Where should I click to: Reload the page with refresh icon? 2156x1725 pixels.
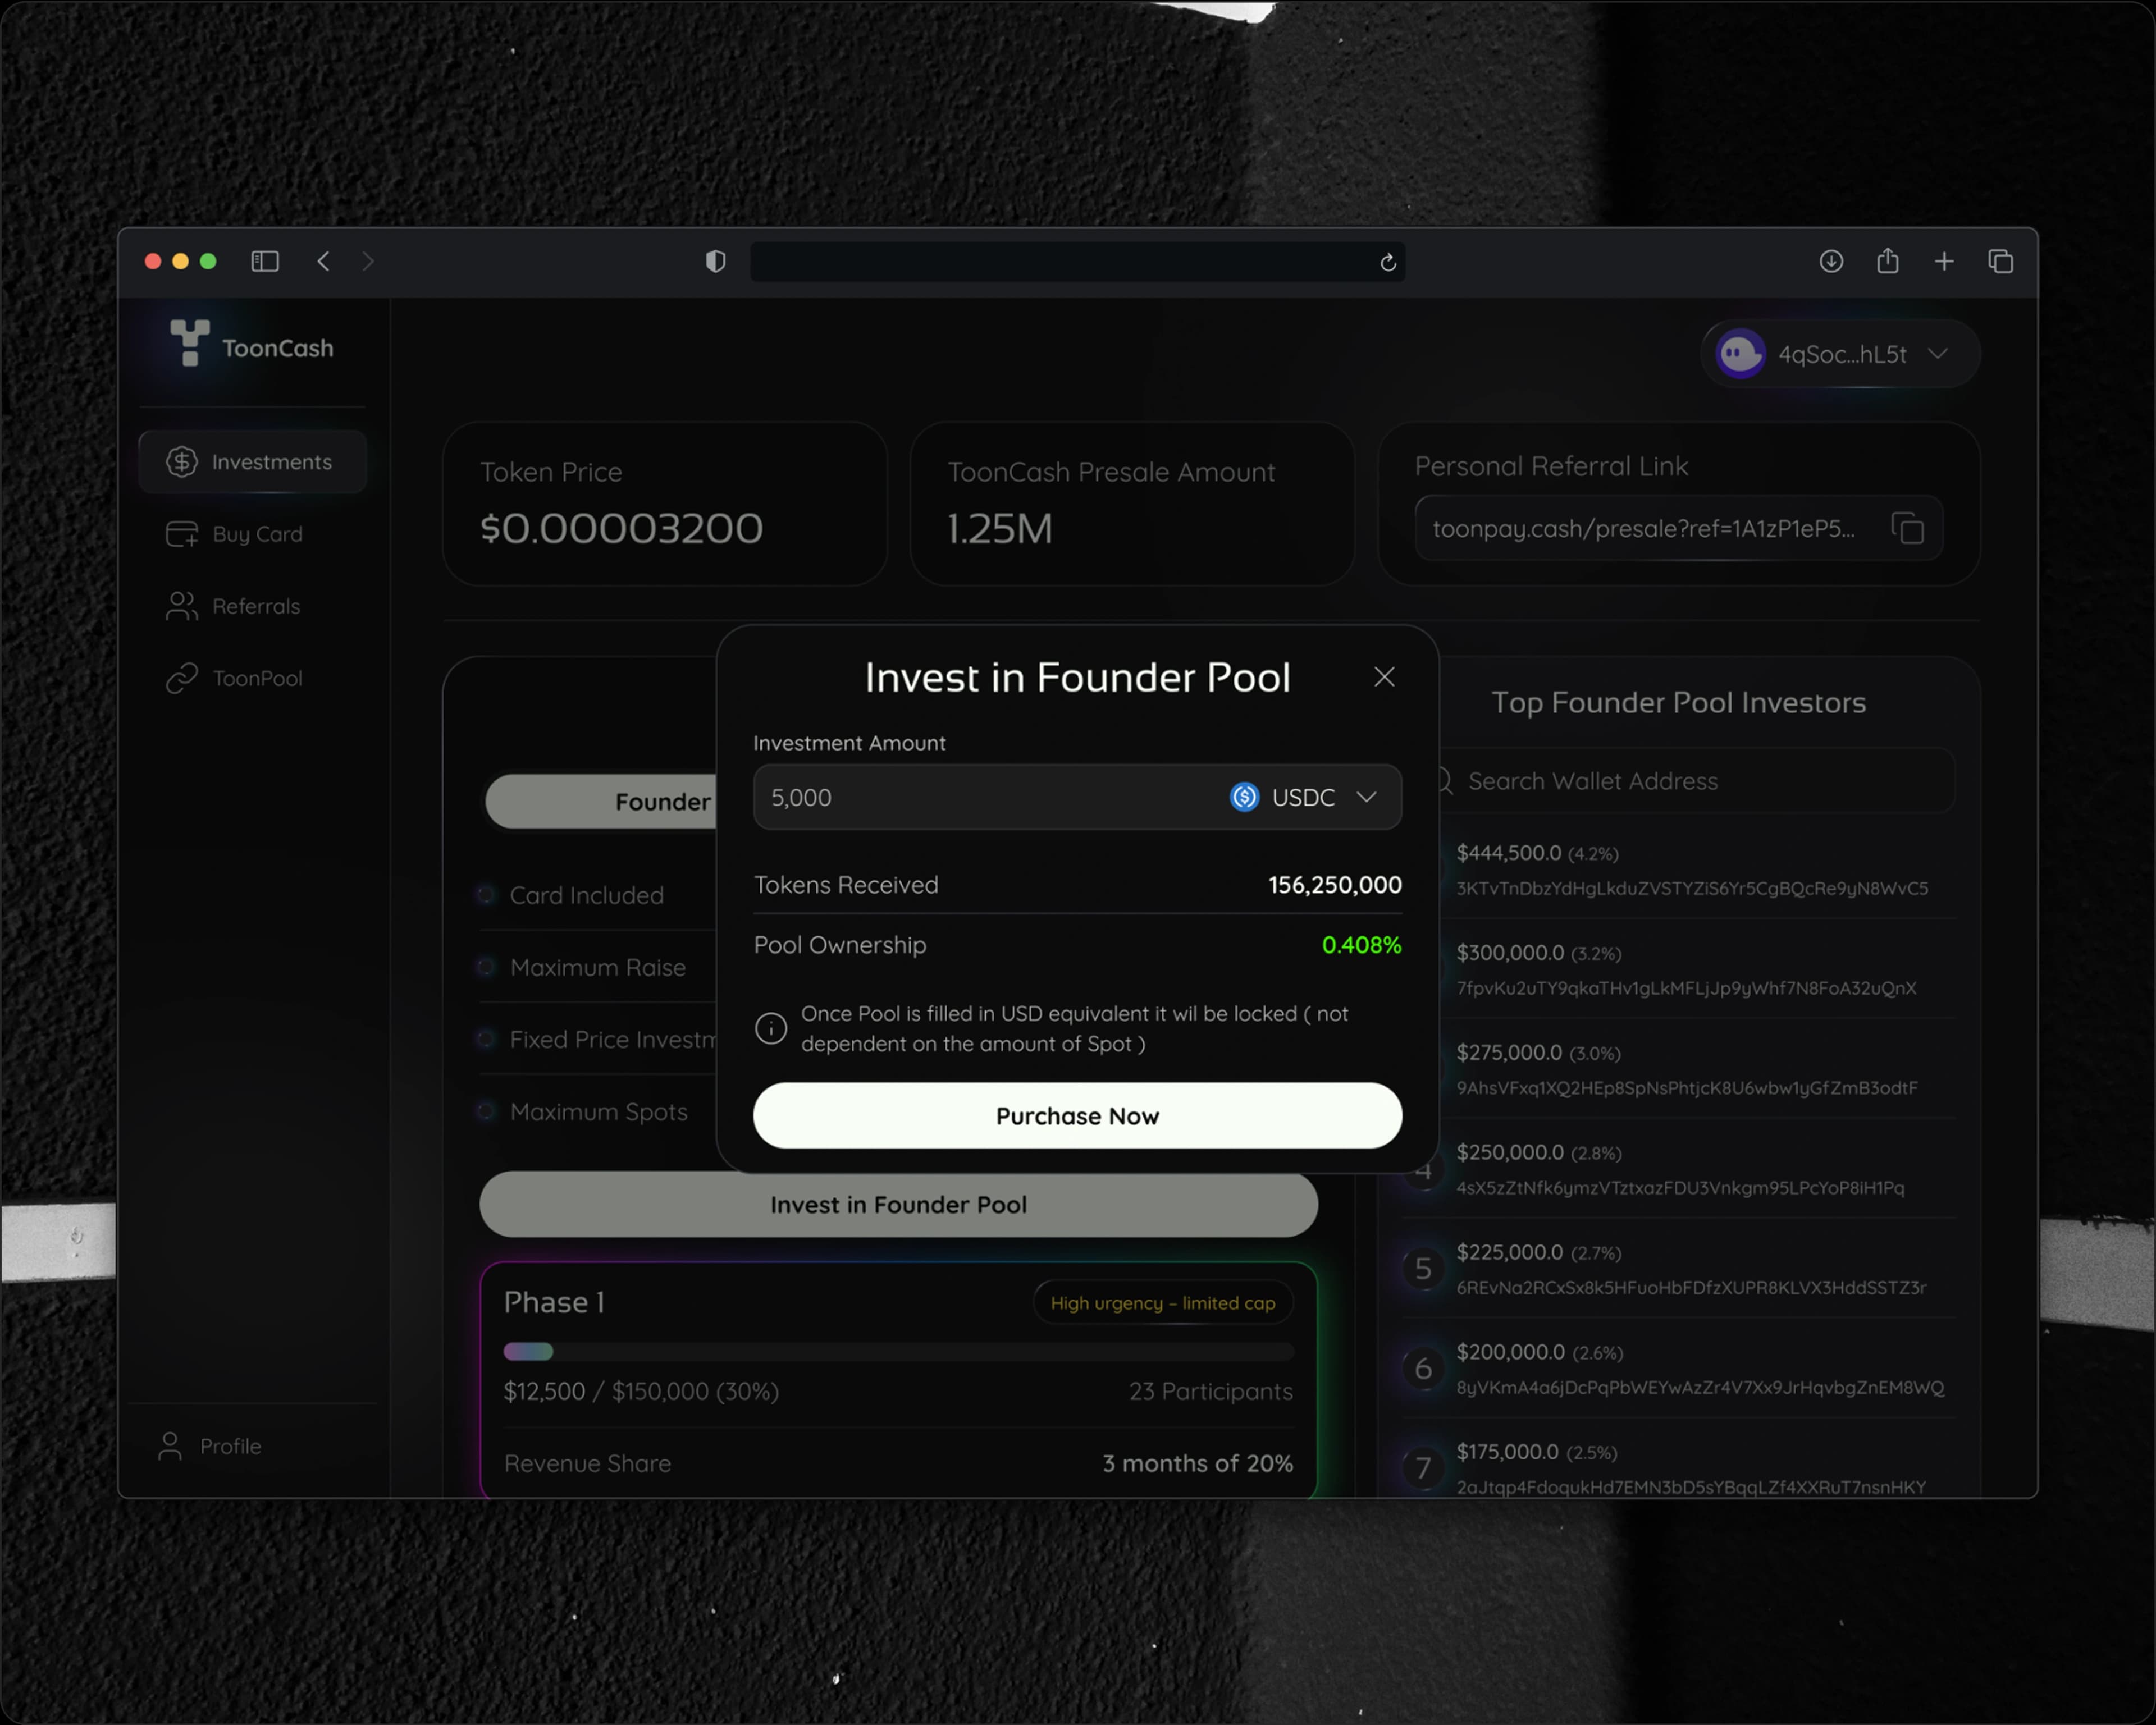click(x=1387, y=262)
